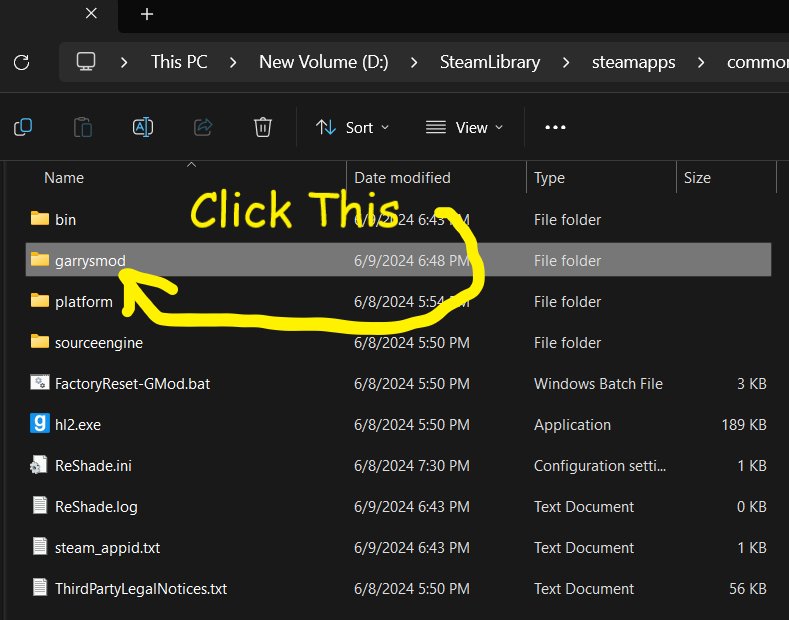Click the Application type cell of hl2.exe
The image size is (789, 620).
click(x=572, y=425)
